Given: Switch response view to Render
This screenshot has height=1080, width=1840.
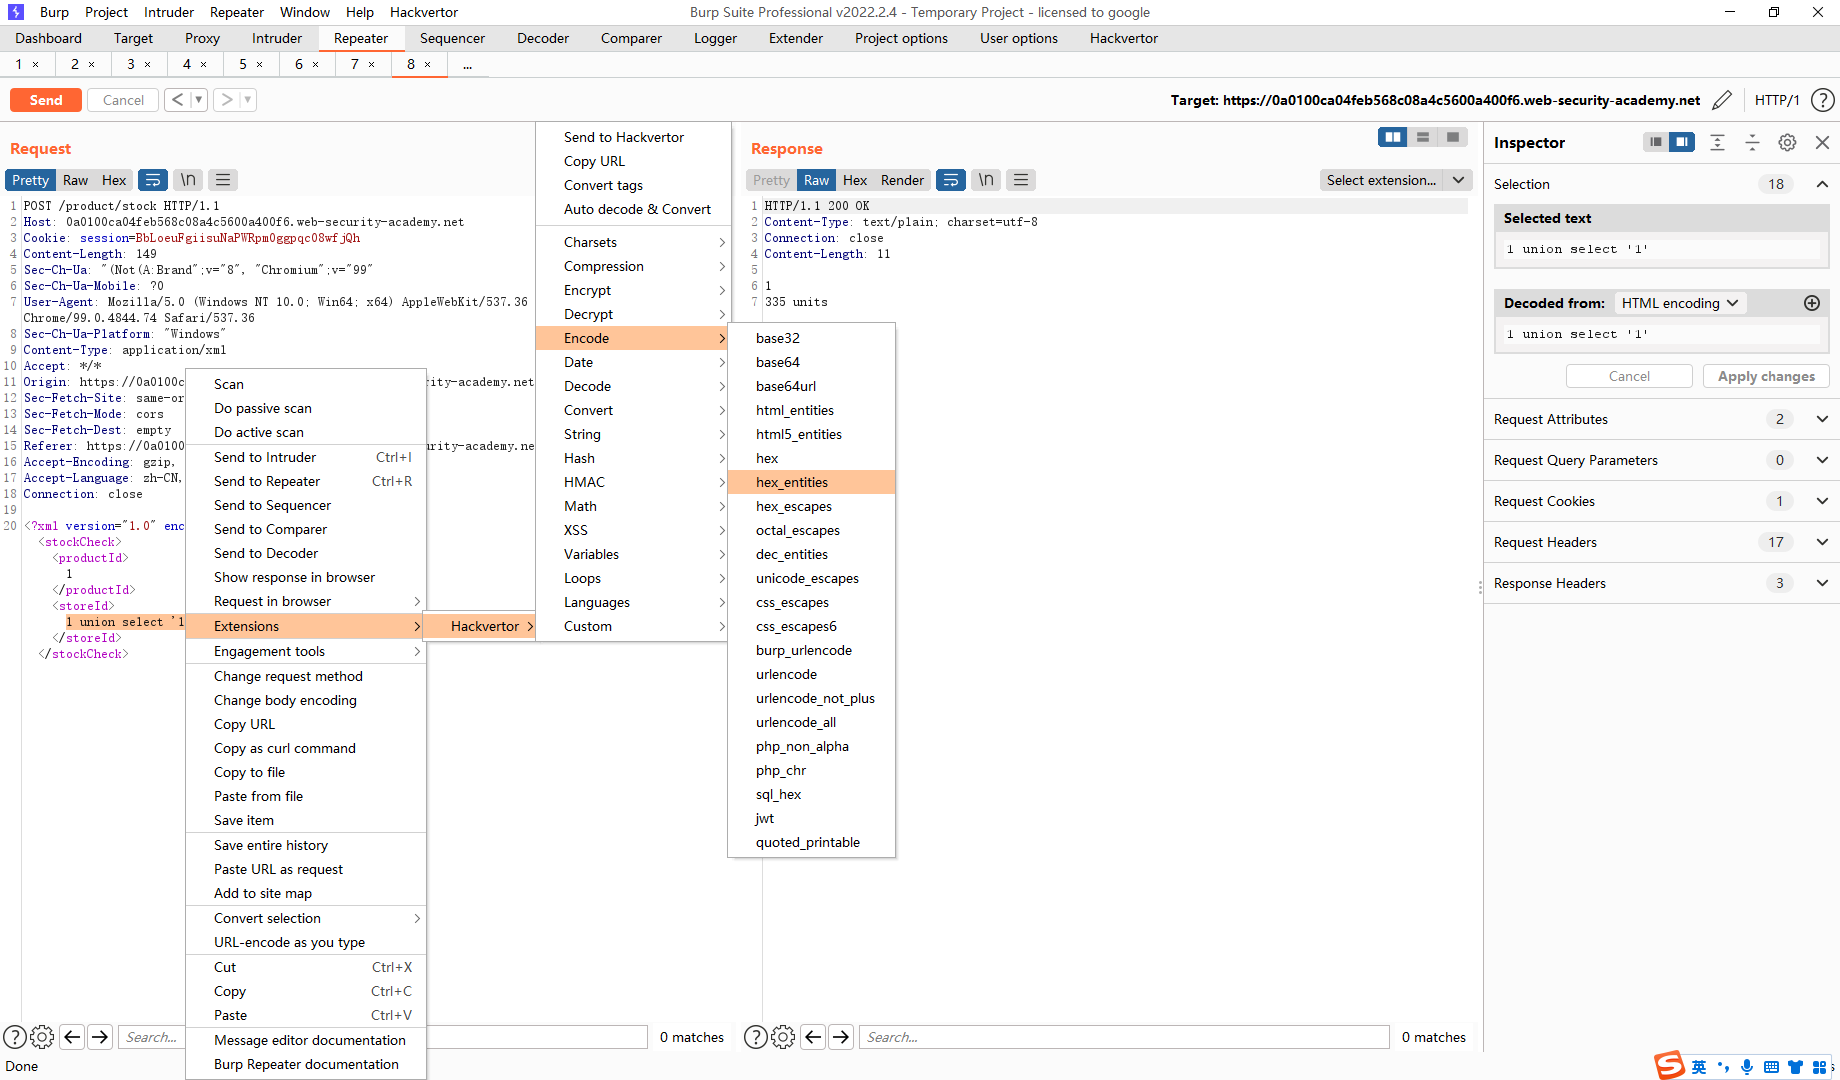Looking at the screenshot, I should (x=902, y=180).
